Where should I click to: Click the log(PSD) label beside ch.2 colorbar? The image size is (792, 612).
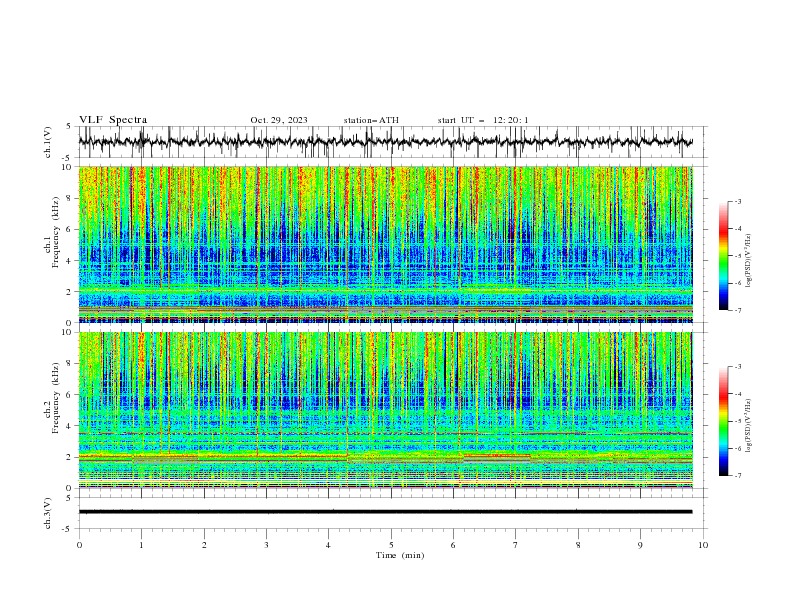click(x=748, y=425)
